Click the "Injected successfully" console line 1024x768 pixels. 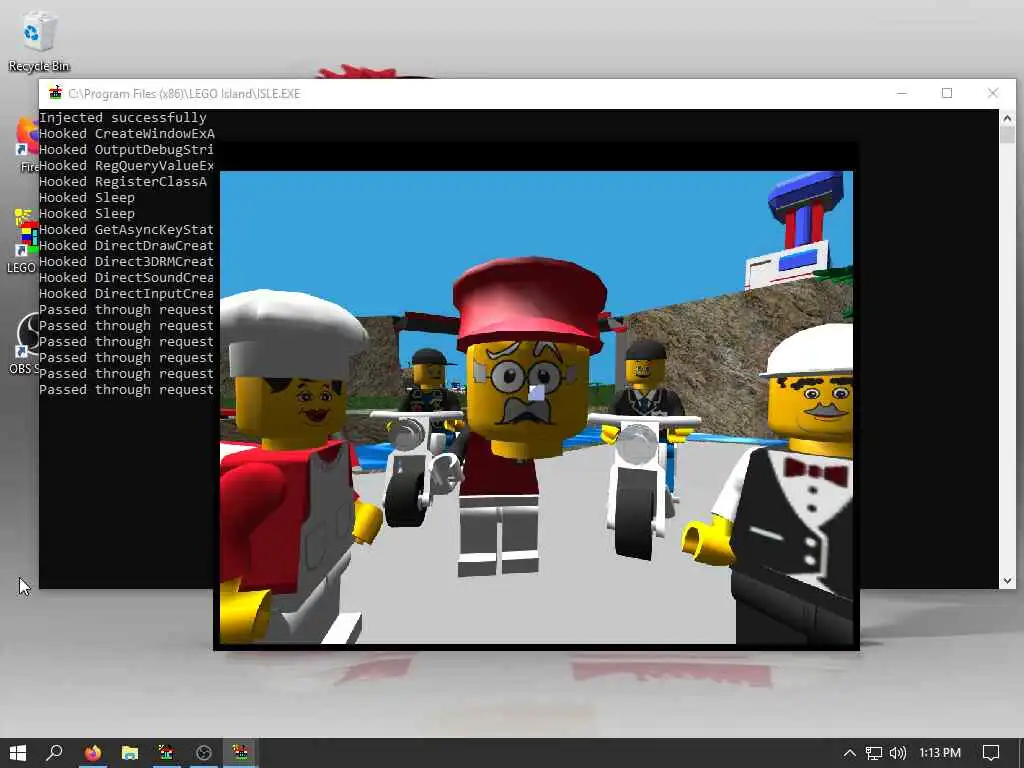click(123, 118)
